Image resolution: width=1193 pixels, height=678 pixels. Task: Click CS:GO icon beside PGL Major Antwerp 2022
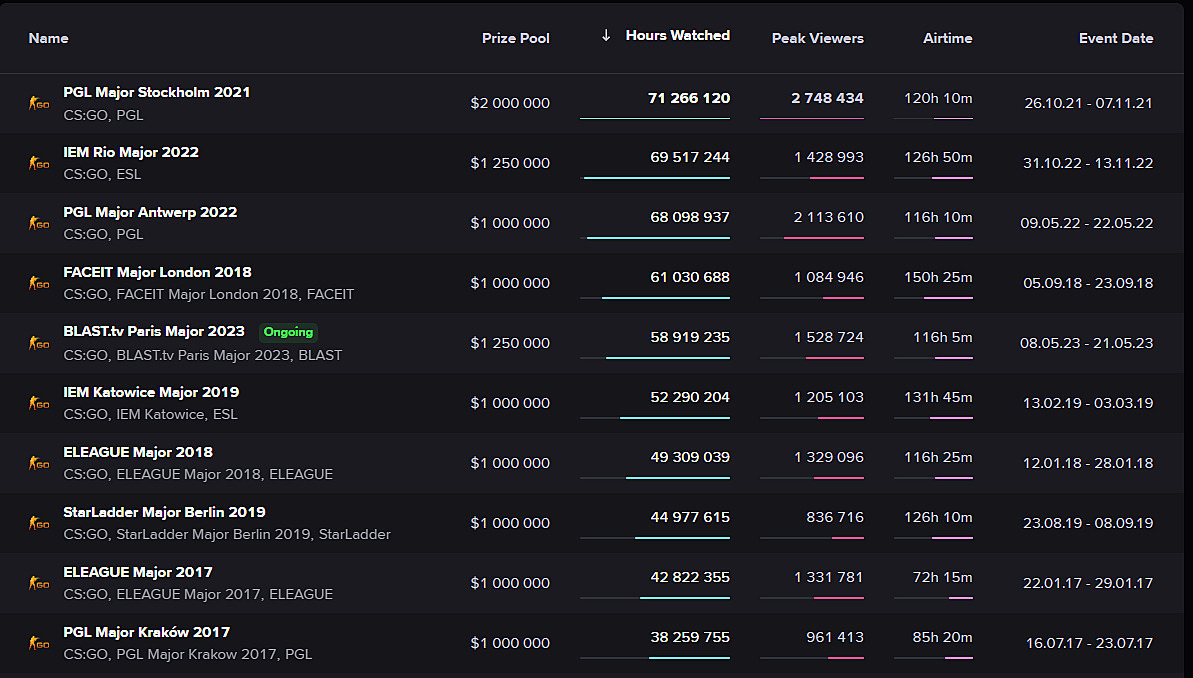pos(39,223)
